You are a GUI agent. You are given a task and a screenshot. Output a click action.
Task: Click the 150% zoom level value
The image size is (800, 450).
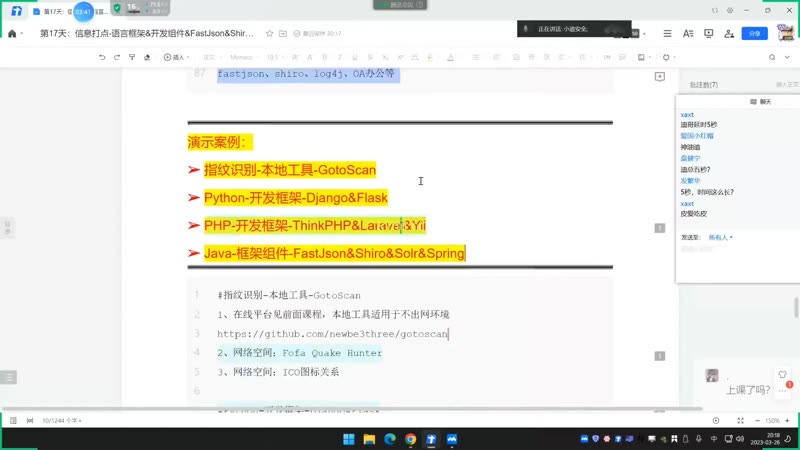(772, 420)
